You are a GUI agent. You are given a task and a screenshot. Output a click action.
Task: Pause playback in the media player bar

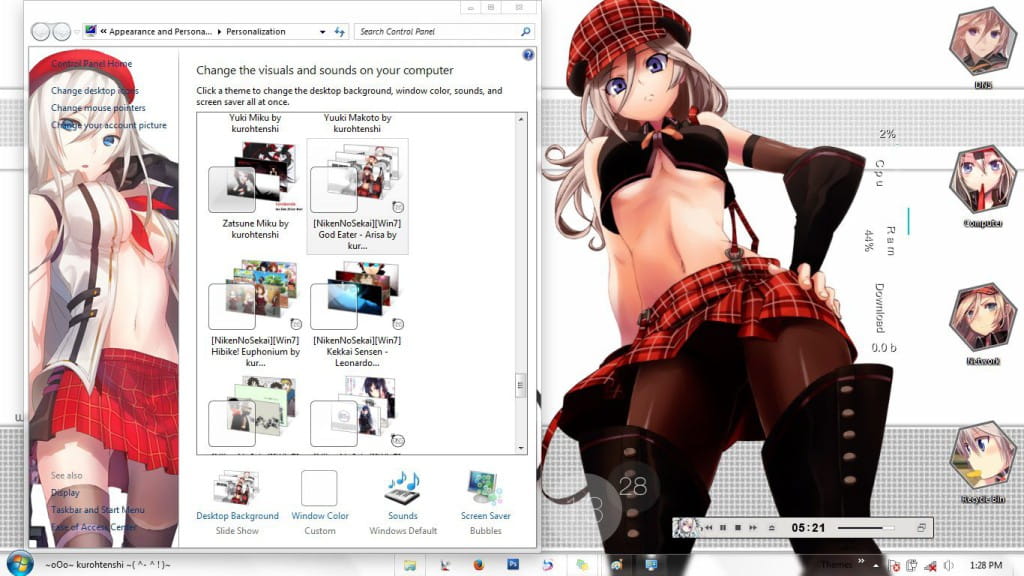723,527
